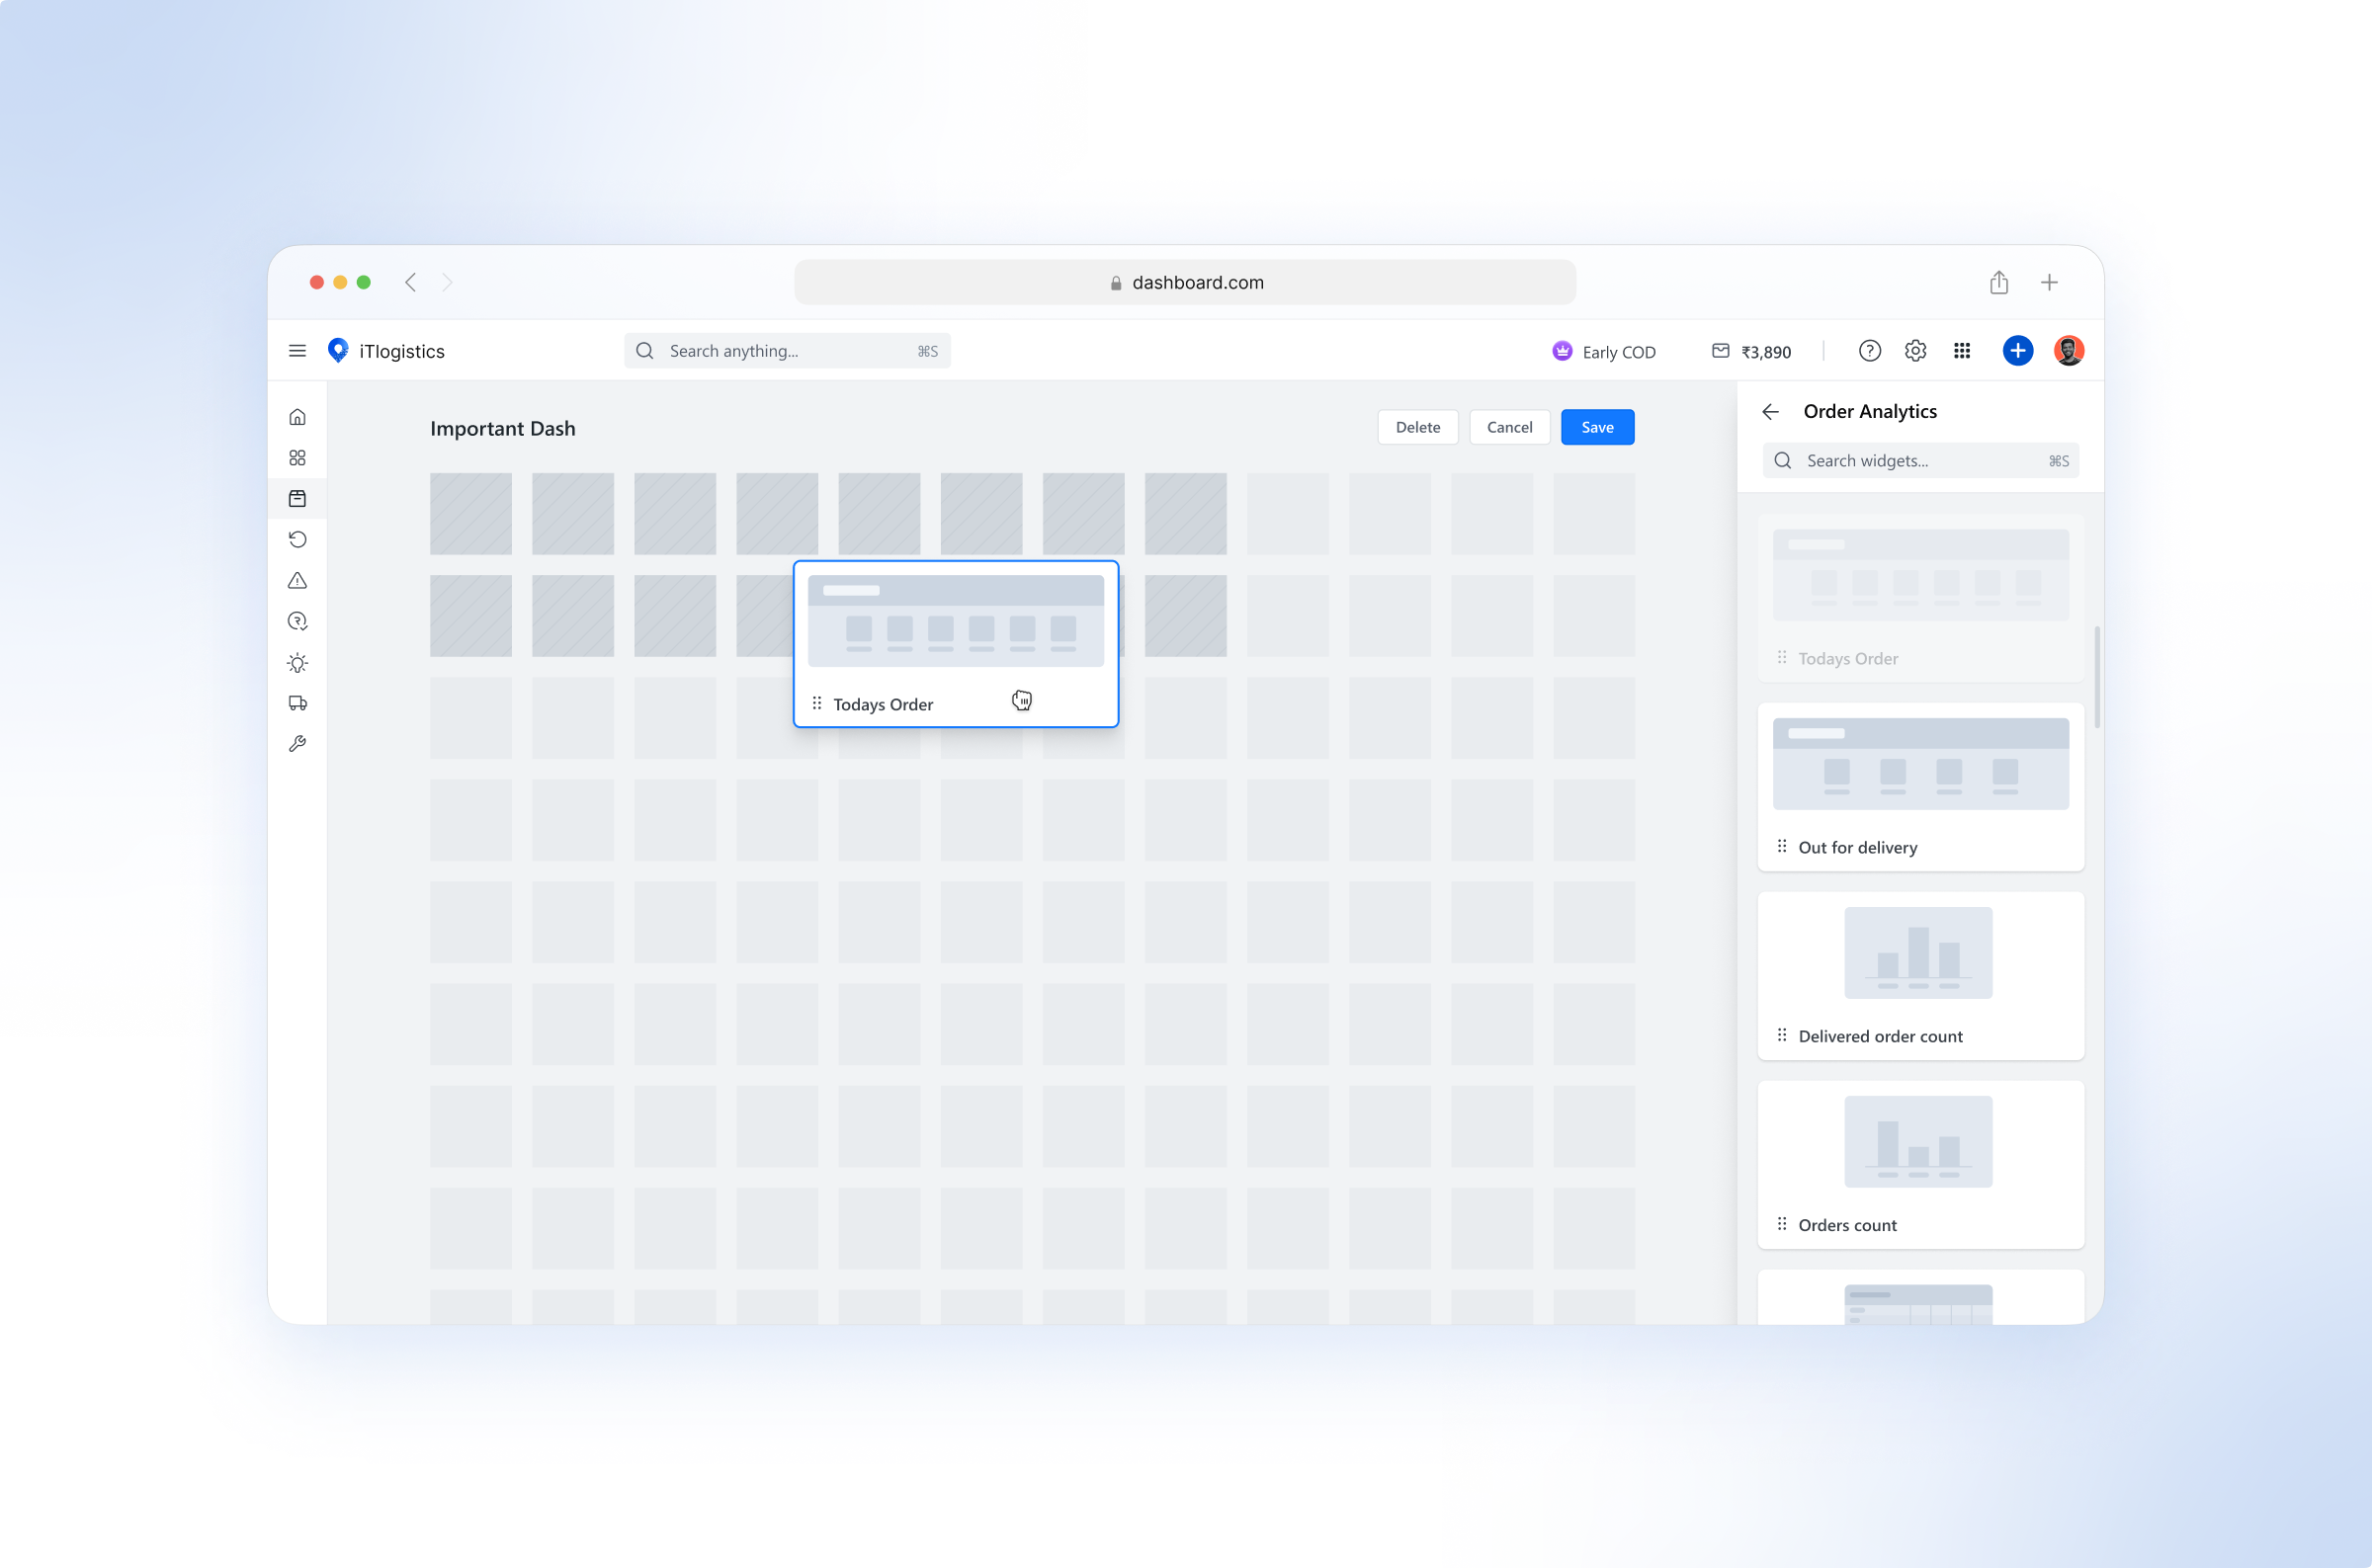Image resolution: width=2372 pixels, height=1568 pixels.
Task: Open app settings with the gear icon
Action: coord(1915,350)
